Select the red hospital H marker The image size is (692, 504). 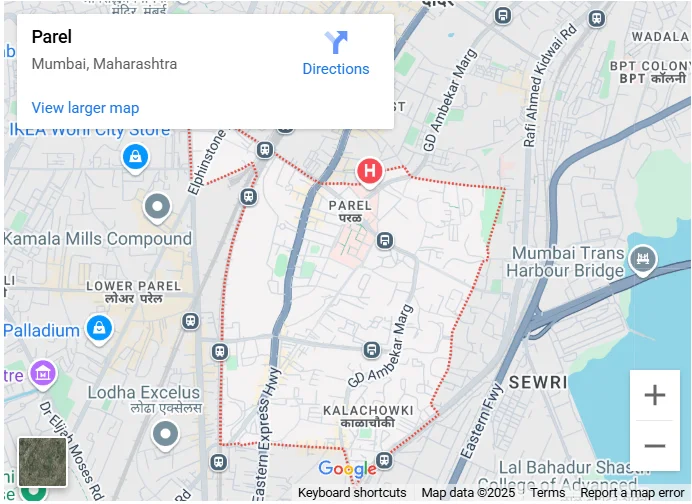370,172
